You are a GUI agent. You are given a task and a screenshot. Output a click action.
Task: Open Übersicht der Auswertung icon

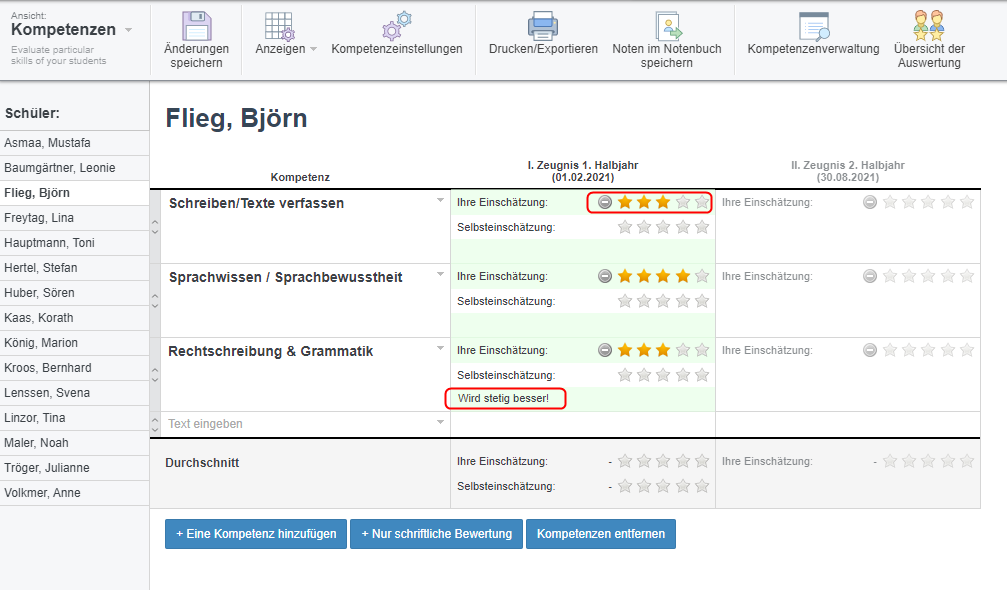click(x=929, y=26)
